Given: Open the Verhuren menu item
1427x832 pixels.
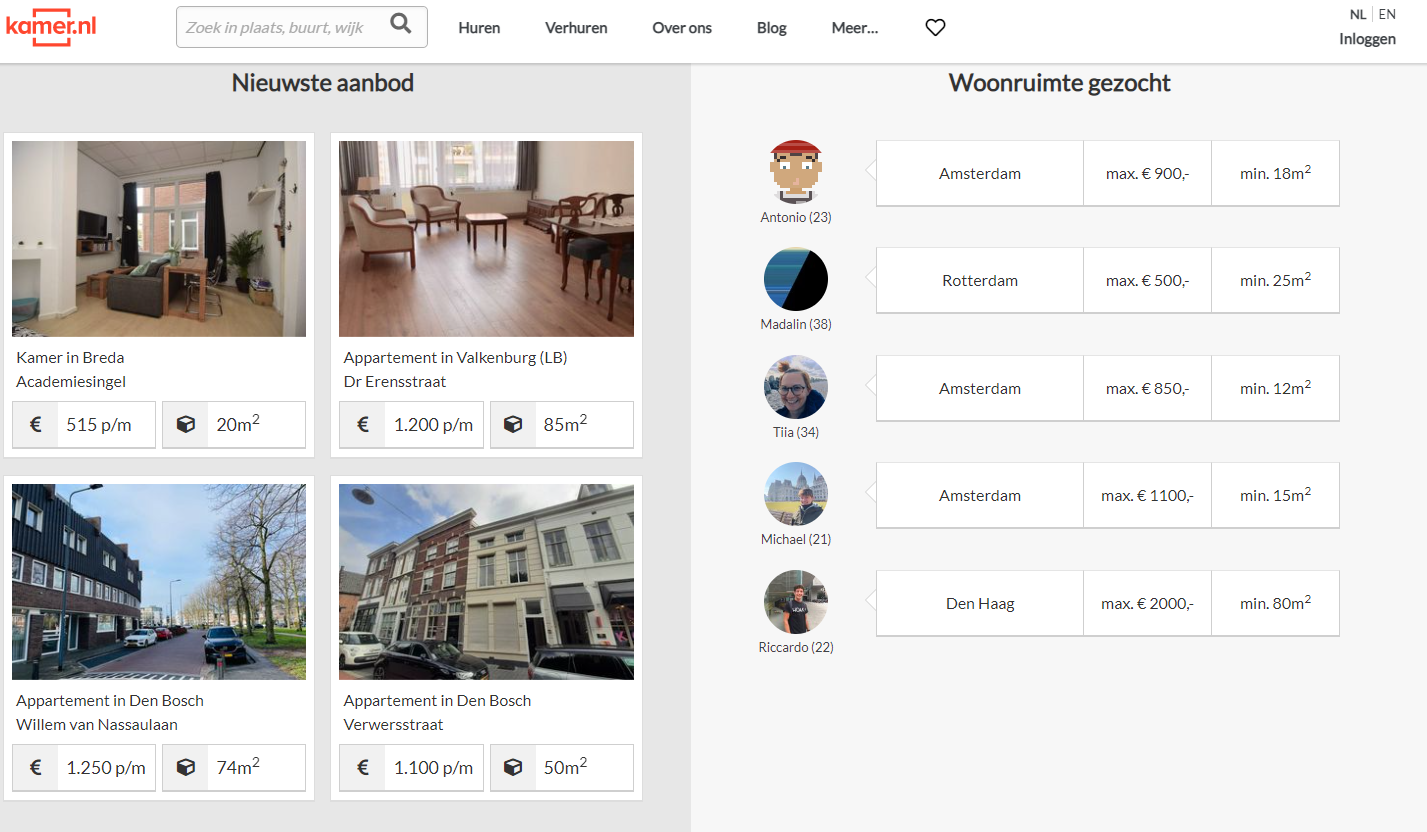Looking at the screenshot, I should pyautogui.click(x=576, y=28).
